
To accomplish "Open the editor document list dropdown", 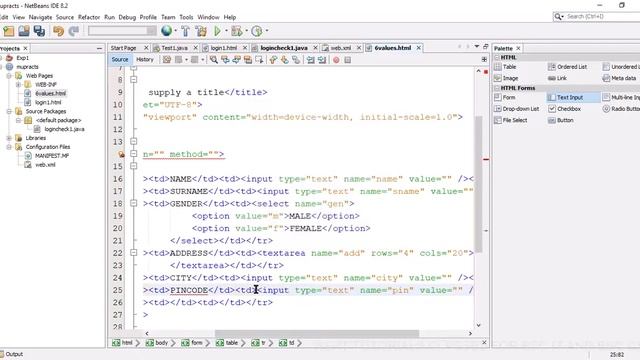I will click(477, 47).
